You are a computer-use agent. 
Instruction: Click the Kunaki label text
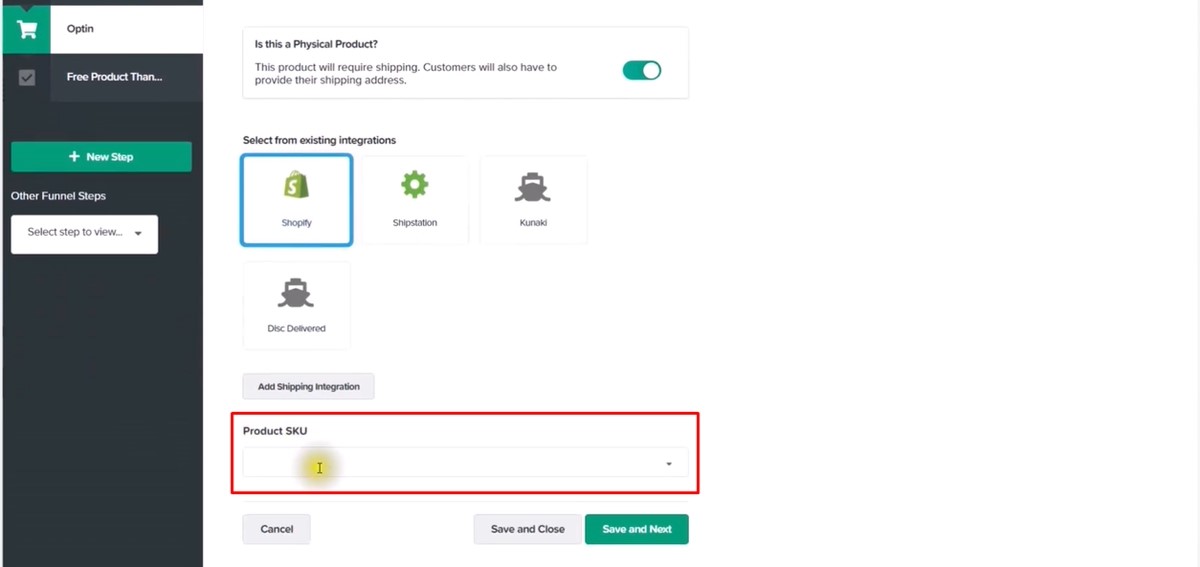click(x=533, y=223)
